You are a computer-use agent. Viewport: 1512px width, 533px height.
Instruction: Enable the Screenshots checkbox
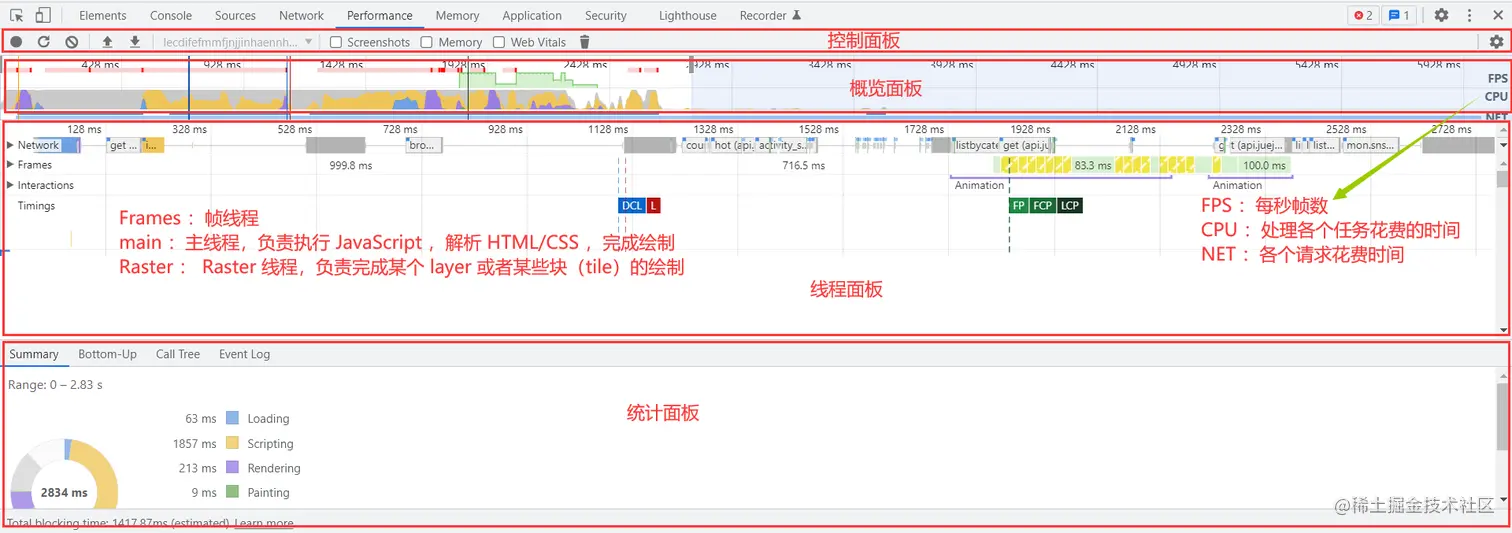point(336,42)
